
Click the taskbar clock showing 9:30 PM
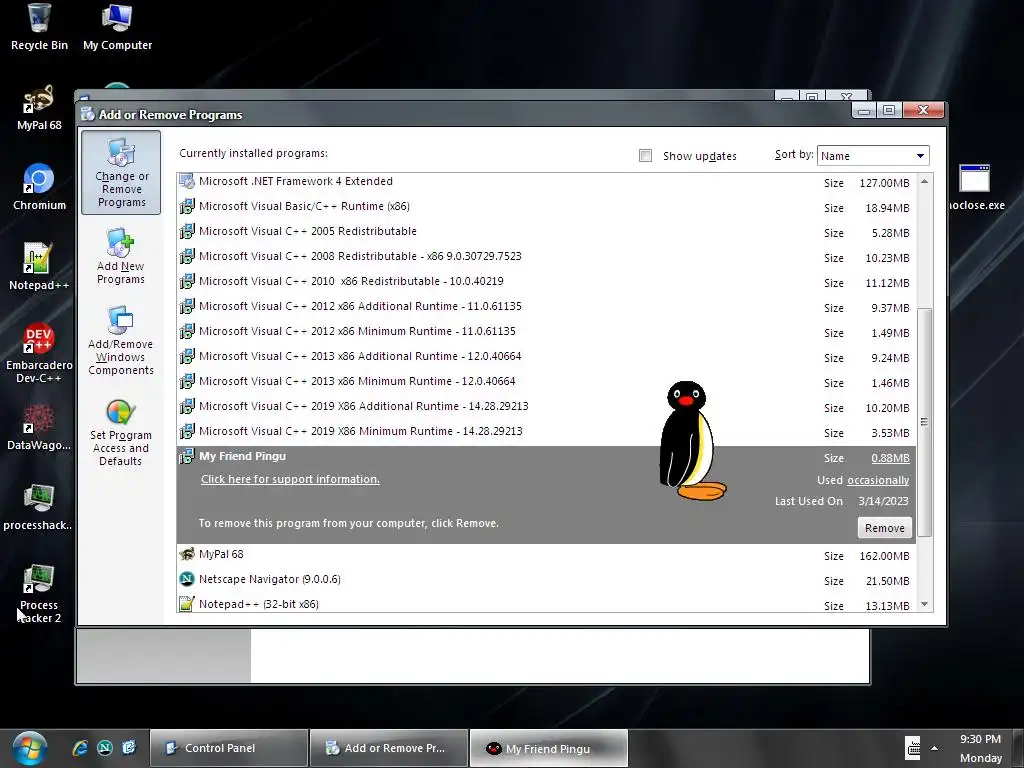[980, 739]
